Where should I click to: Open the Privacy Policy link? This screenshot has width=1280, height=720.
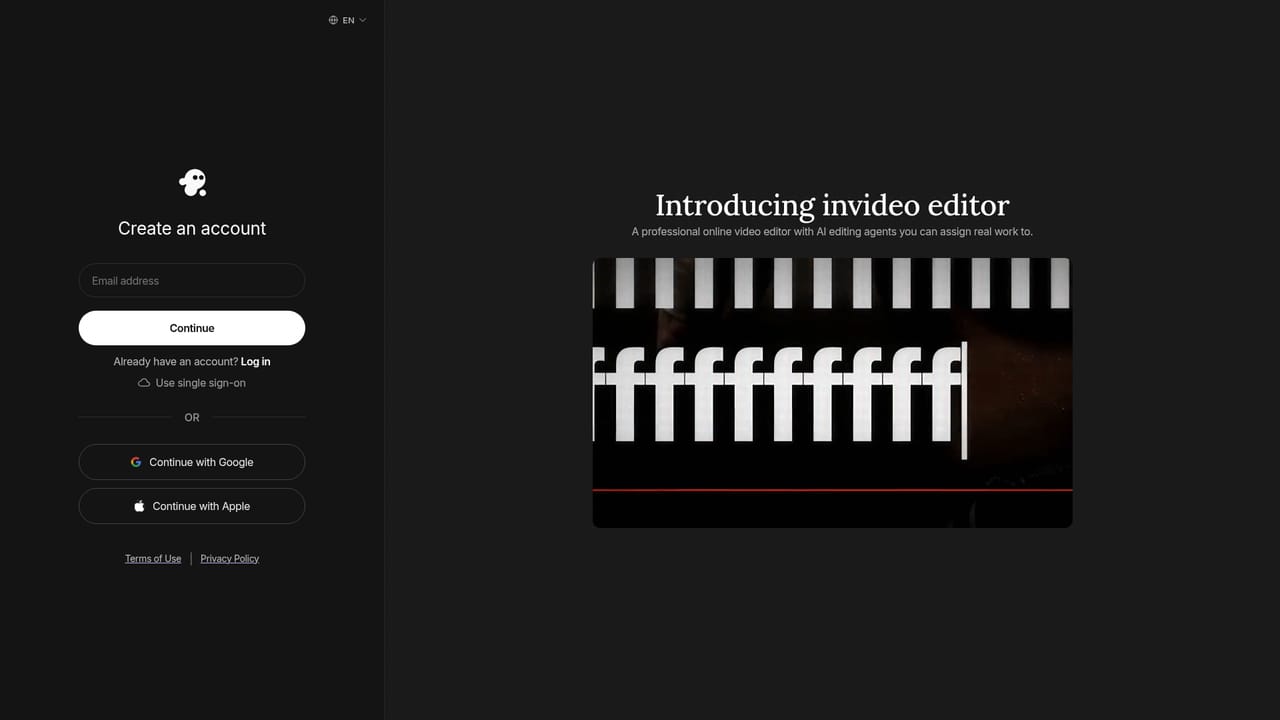pos(230,559)
